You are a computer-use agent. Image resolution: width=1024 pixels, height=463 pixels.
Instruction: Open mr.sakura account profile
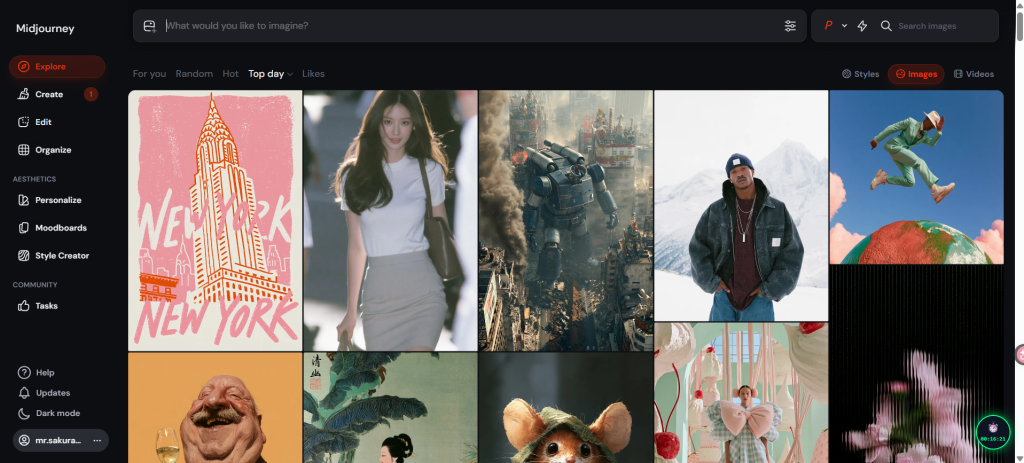tap(52, 440)
